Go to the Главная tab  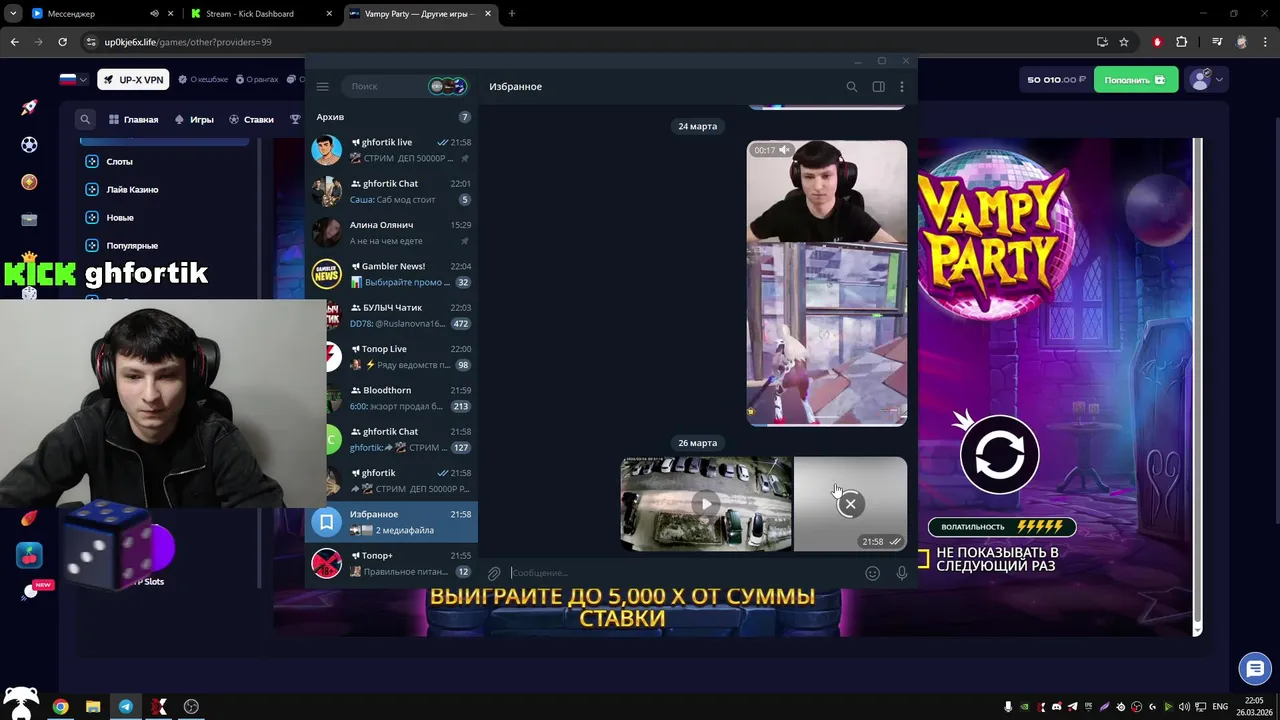click(133, 119)
